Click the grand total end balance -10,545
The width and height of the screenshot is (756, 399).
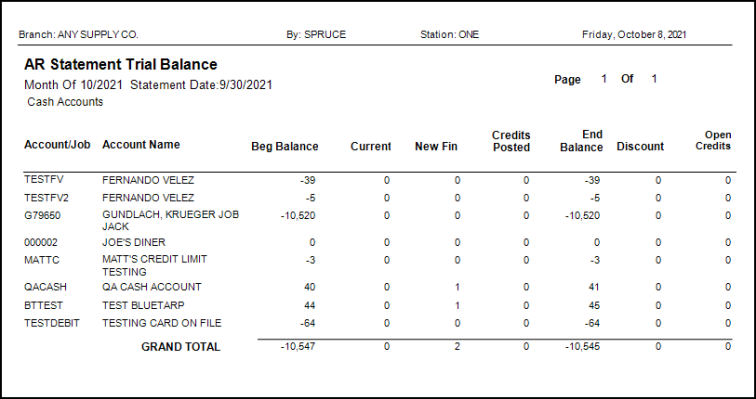(582, 346)
